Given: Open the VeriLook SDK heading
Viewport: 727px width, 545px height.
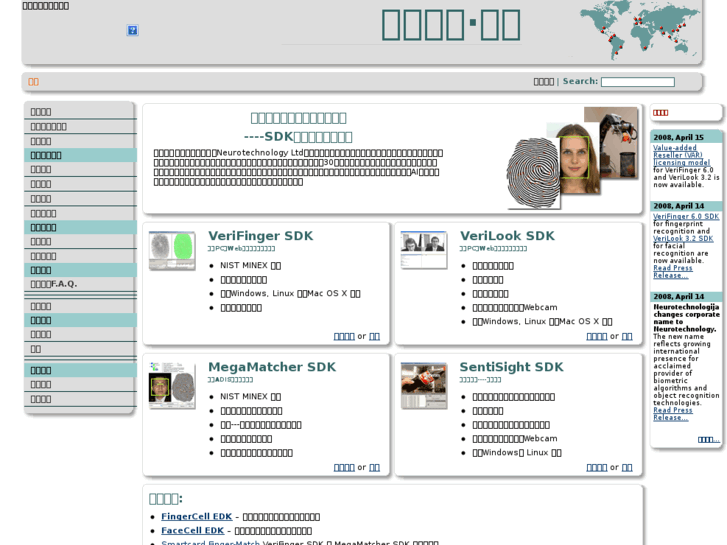Looking at the screenshot, I should click(x=507, y=236).
